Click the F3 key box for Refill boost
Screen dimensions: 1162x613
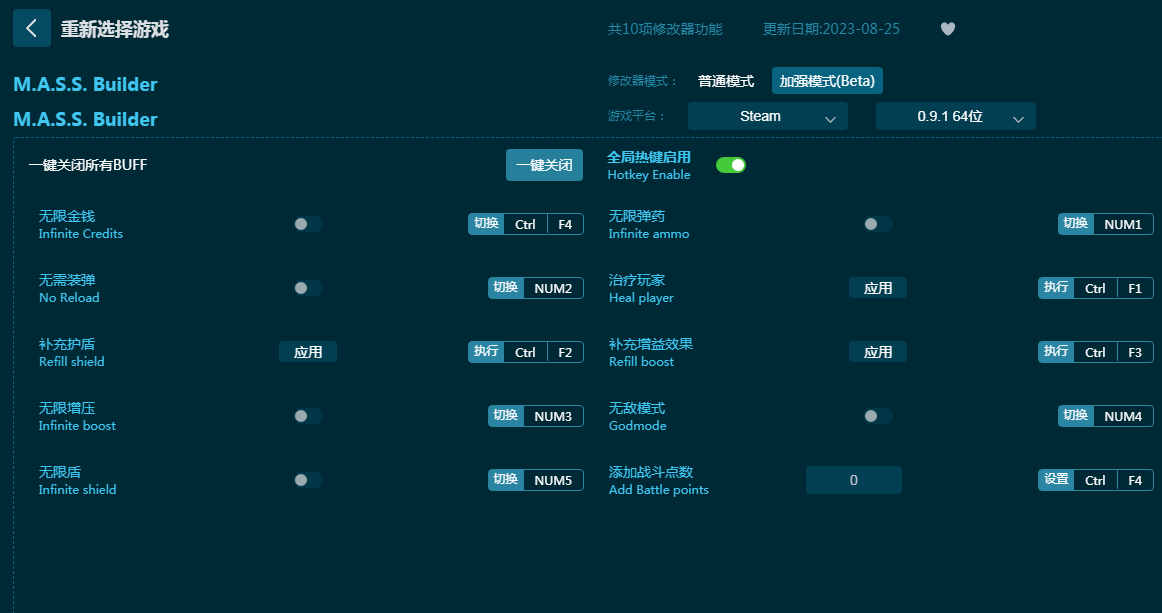click(1135, 352)
